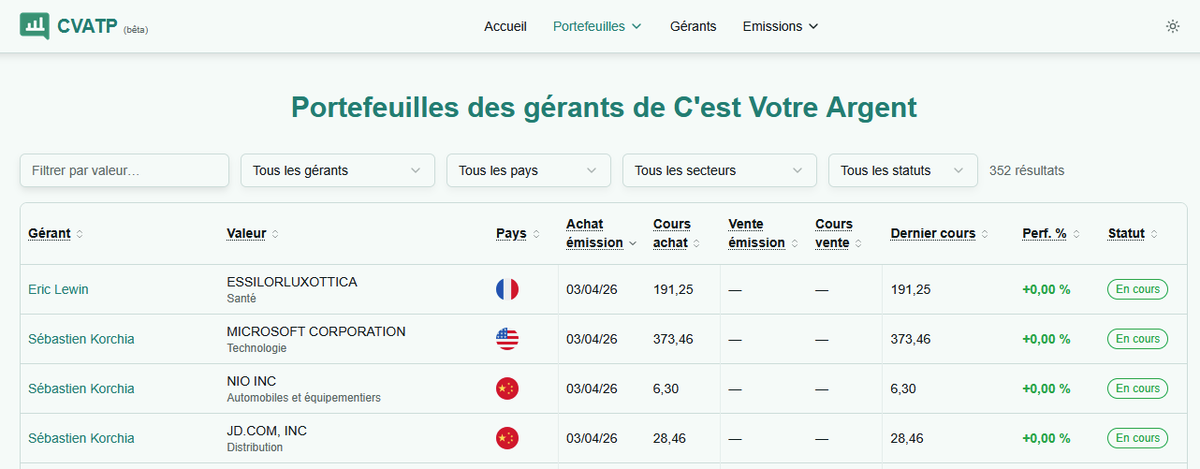The image size is (1200, 469).
Task: Click 03/04/26 date in MICROSOFT row
Action: [592, 339]
